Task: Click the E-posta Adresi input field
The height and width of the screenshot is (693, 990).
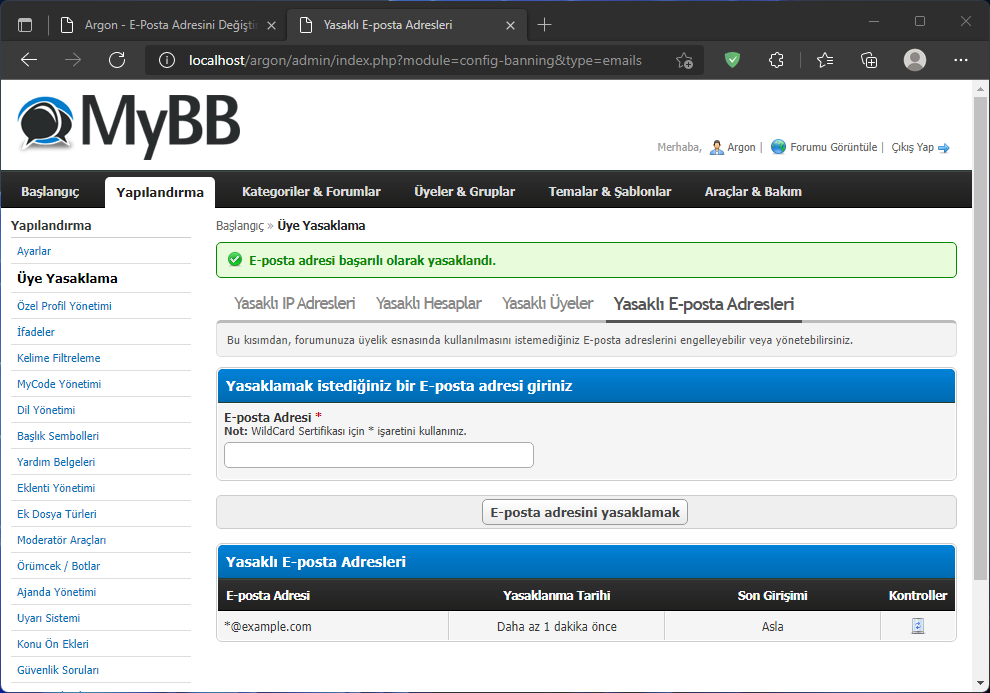Action: (x=379, y=455)
